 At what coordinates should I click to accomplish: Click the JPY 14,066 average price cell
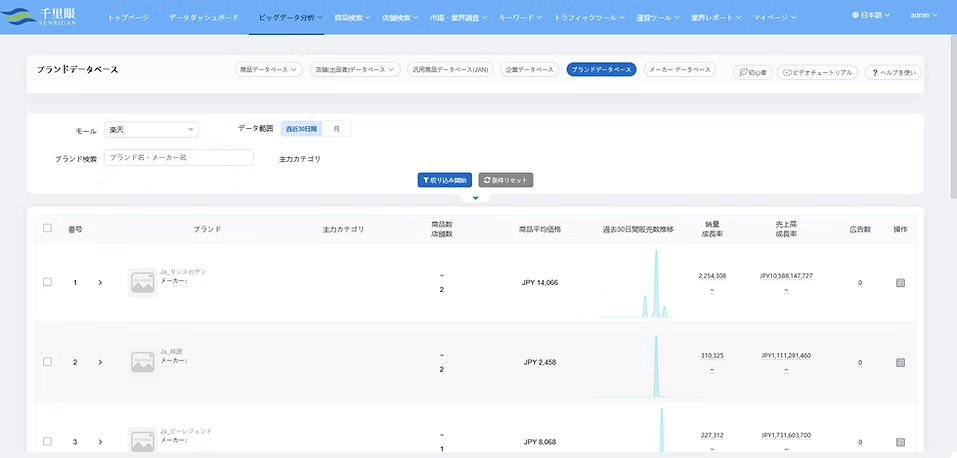tap(540, 283)
